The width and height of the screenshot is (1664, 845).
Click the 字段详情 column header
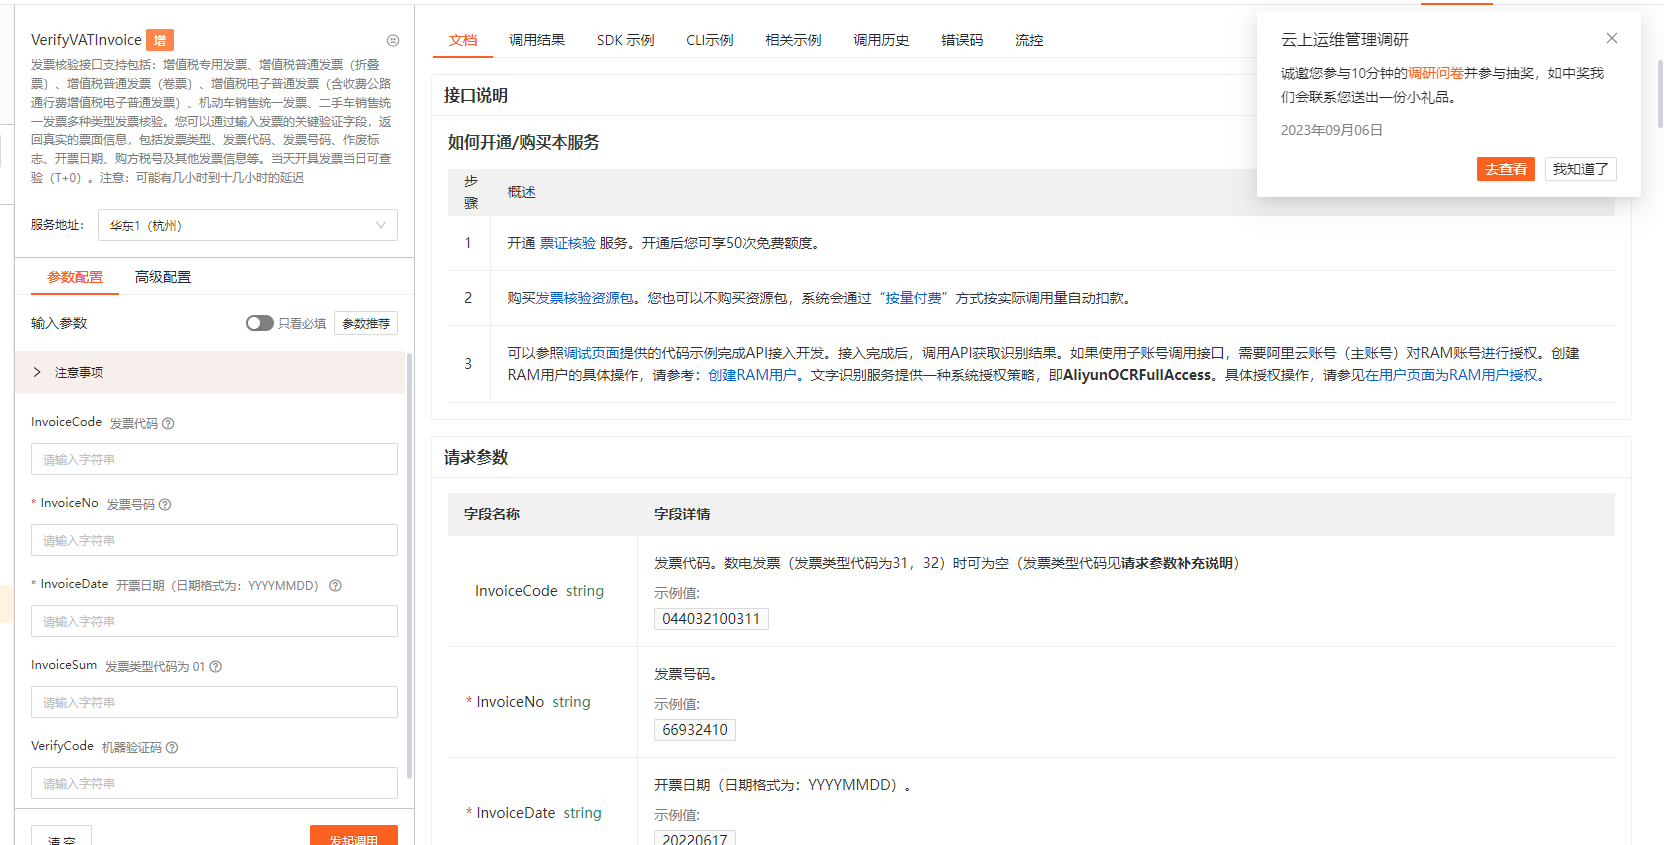coord(682,514)
